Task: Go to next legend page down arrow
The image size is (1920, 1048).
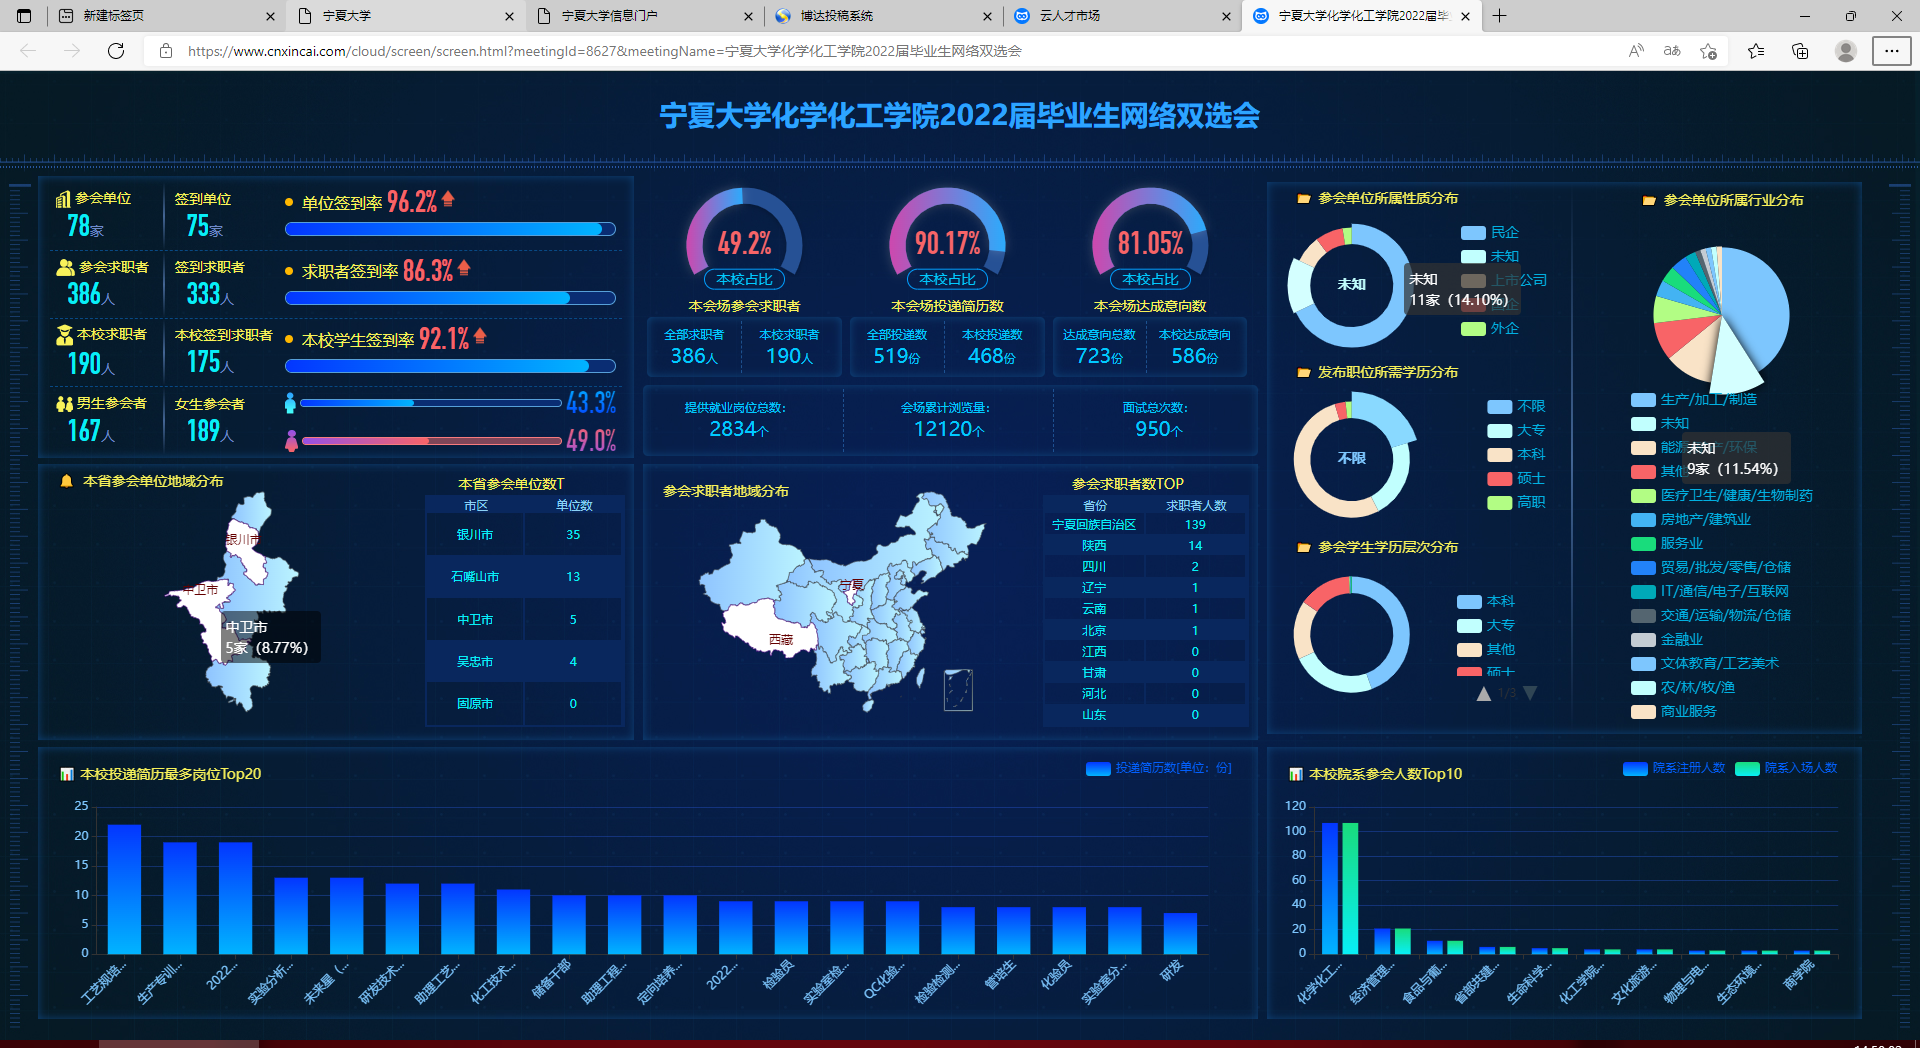Action: pos(1529,693)
